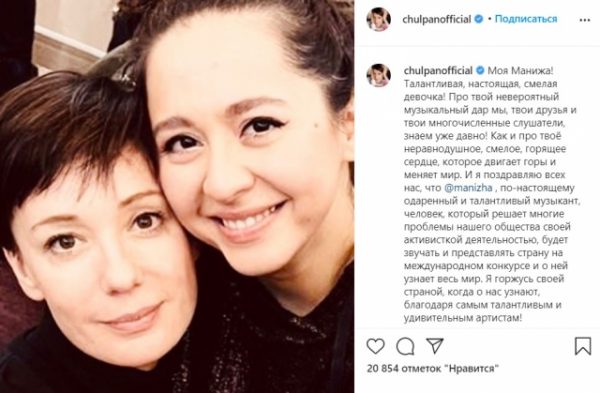Click the smiling woman's face in the photo
600x393 pixels.
(245, 161)
